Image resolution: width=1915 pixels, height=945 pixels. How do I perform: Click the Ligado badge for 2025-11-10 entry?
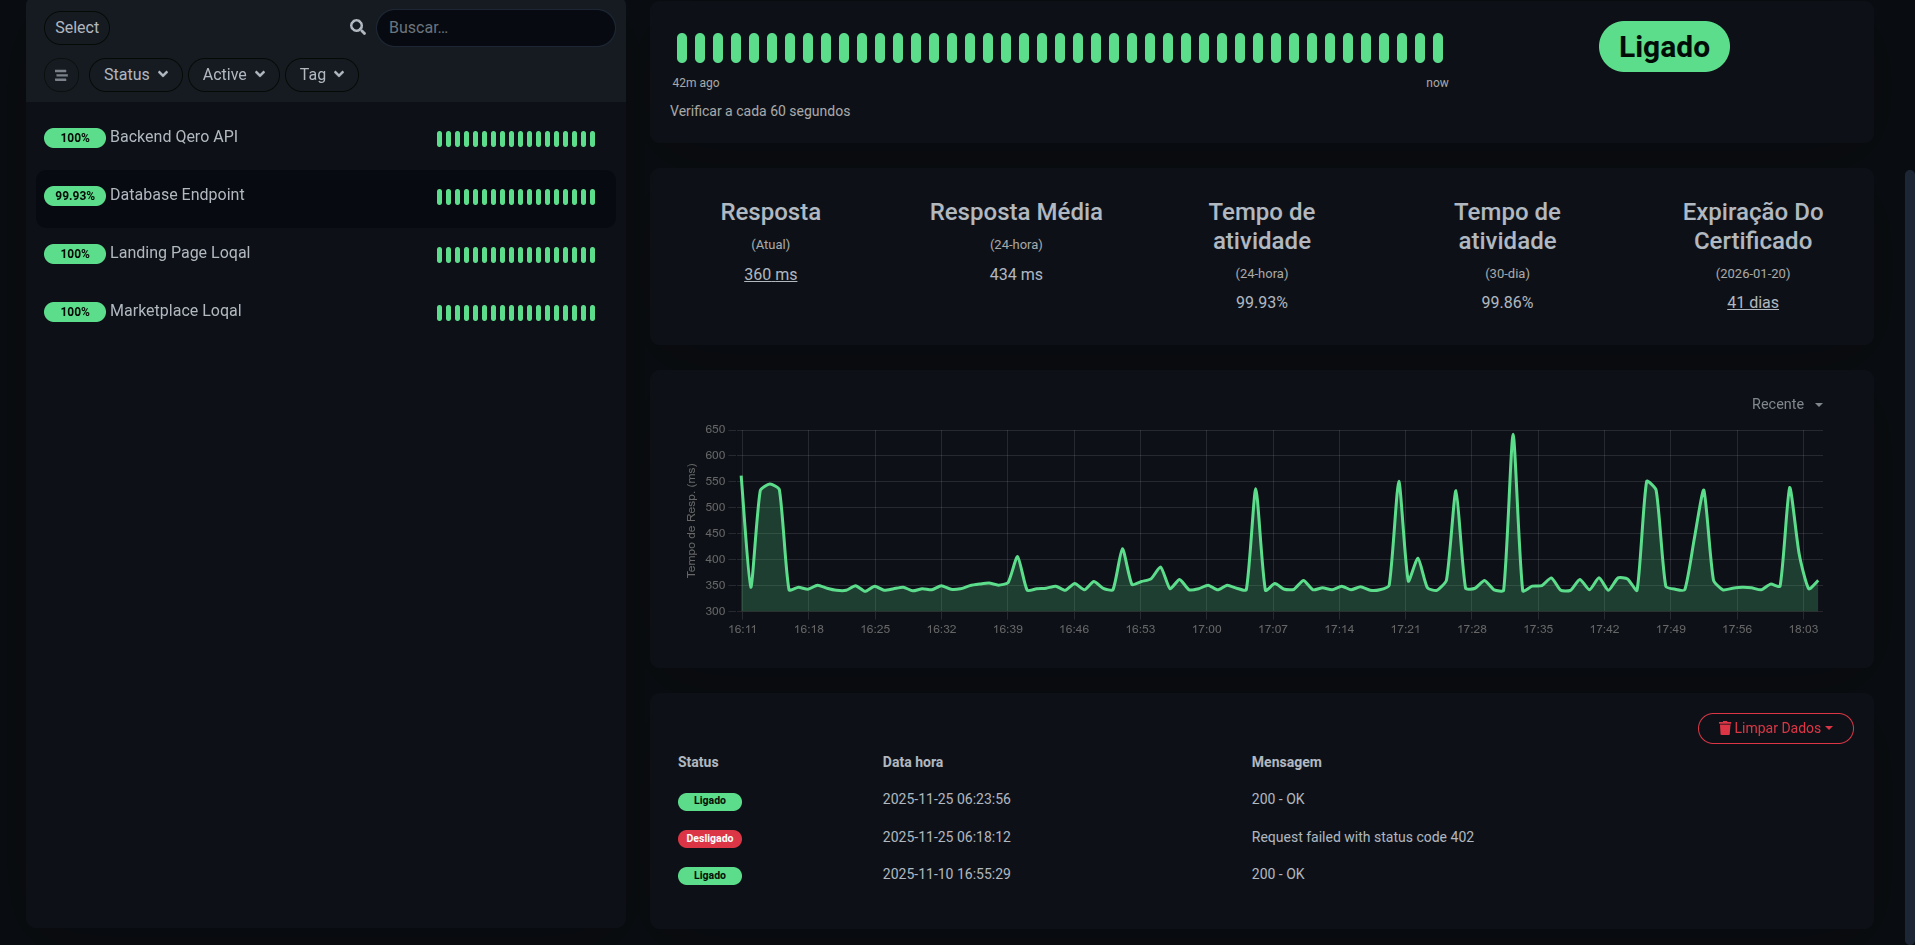pos(709,876)
